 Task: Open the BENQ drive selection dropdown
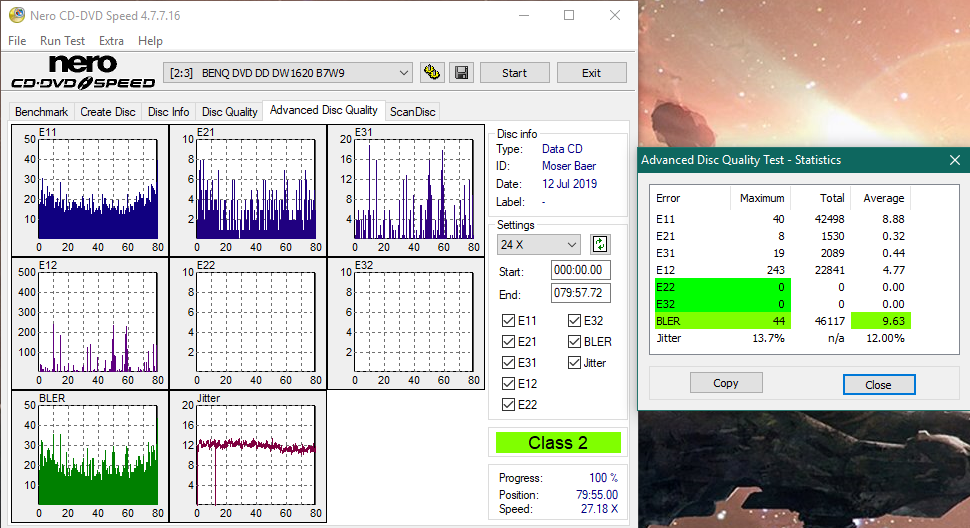(288, 73)
